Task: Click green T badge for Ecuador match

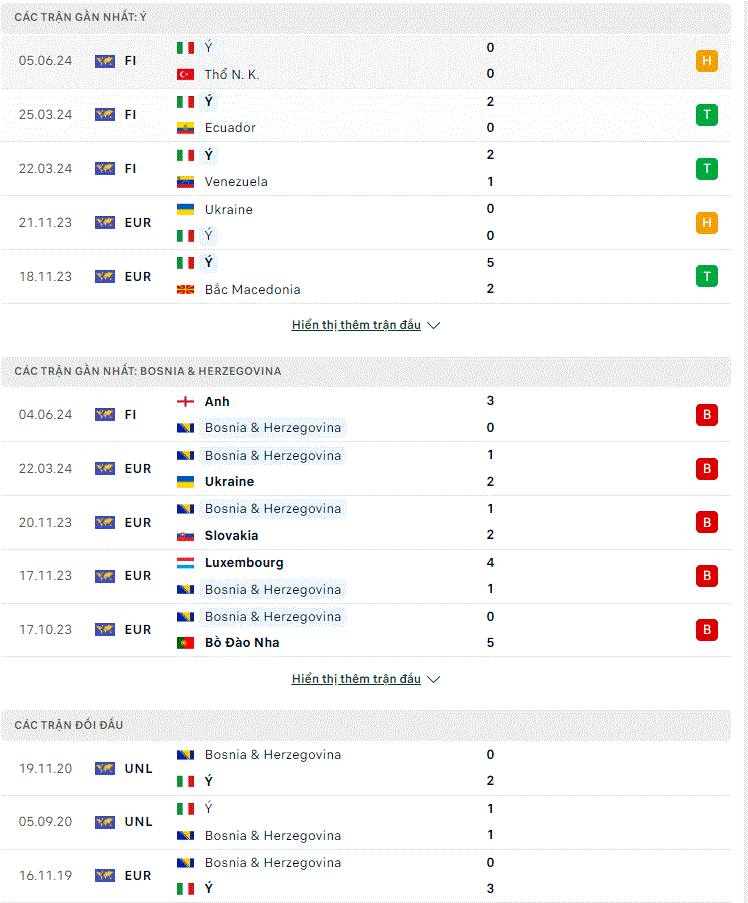Action: click(x=707, y=115)
